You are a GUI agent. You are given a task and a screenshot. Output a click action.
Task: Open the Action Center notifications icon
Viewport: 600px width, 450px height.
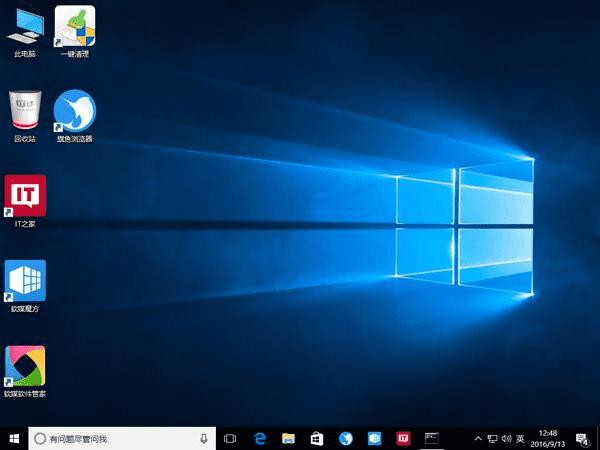click(582, 439)
